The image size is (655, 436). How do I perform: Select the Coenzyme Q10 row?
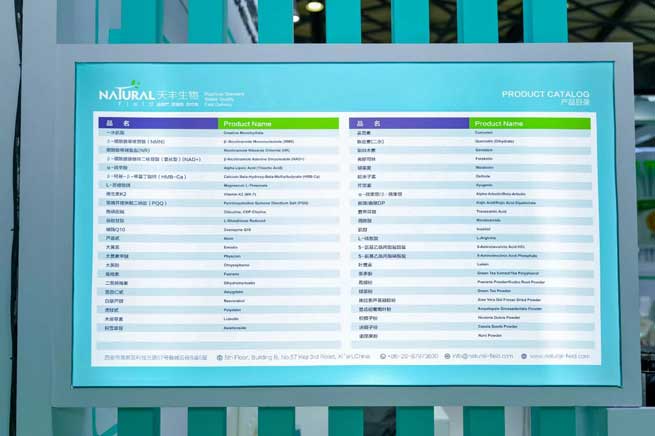coord(219,229)
